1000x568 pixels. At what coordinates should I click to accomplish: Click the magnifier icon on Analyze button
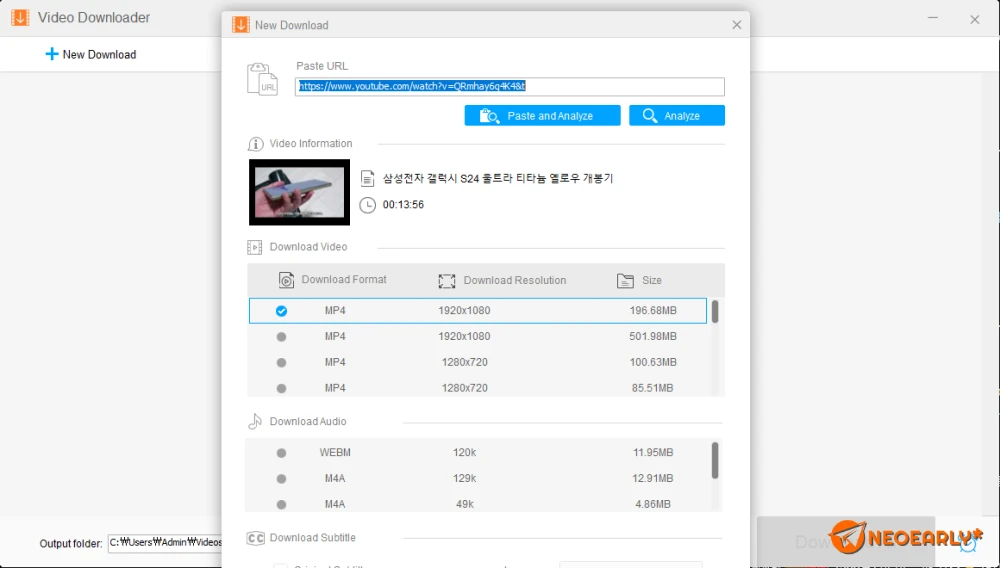tap(650, 115)
